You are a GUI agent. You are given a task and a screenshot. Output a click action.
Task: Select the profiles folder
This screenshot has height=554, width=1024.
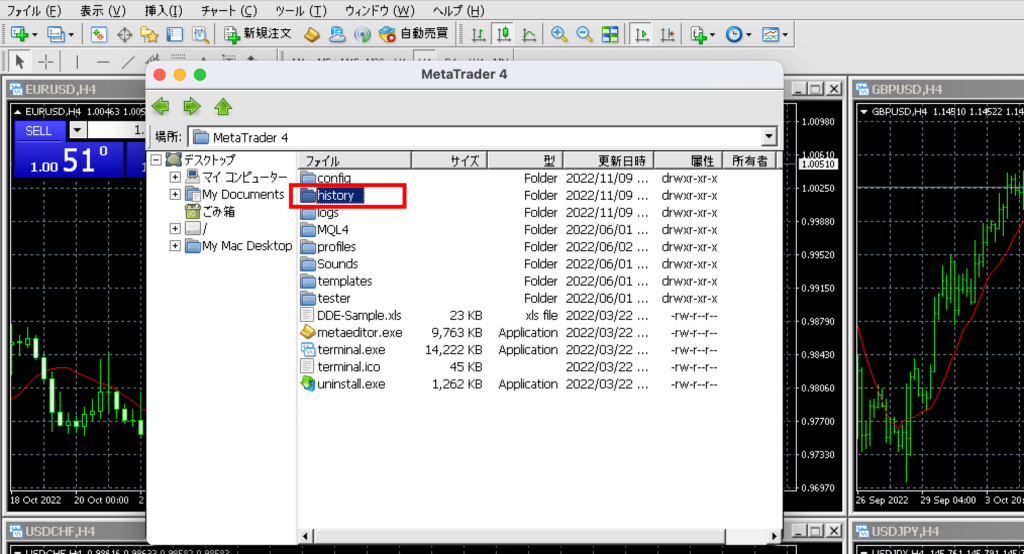pos(328,247)
